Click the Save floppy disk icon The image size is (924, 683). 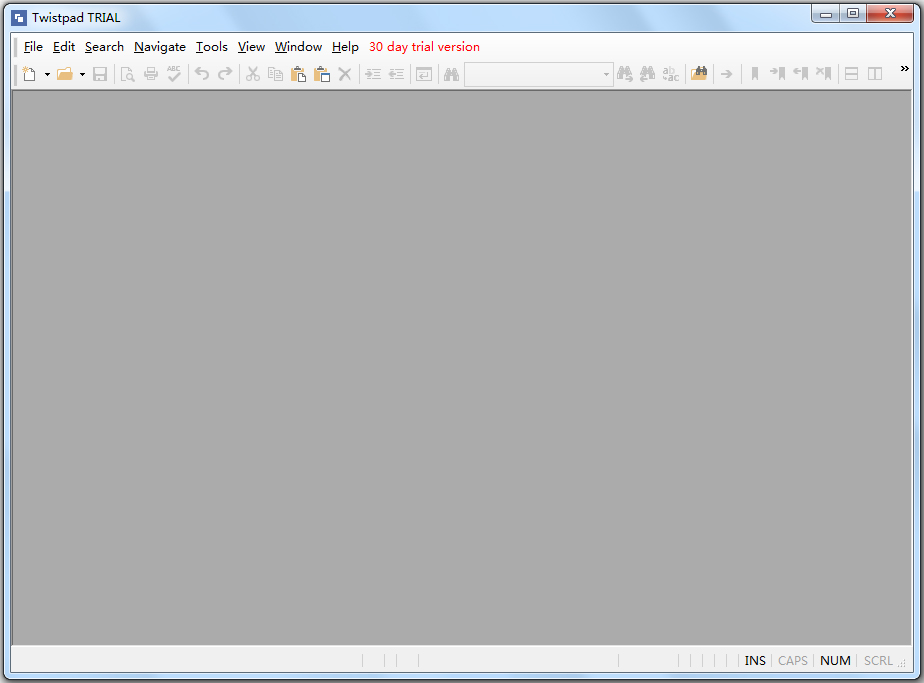point(100,74)
